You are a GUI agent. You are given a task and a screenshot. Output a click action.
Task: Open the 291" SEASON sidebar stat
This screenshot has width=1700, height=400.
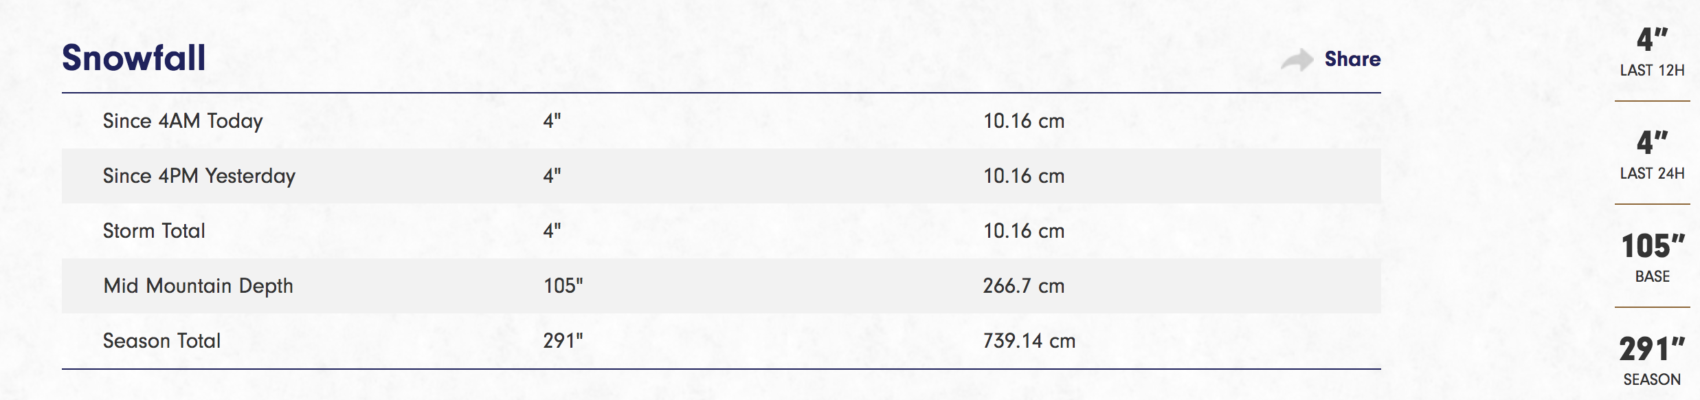point(1652,361)
